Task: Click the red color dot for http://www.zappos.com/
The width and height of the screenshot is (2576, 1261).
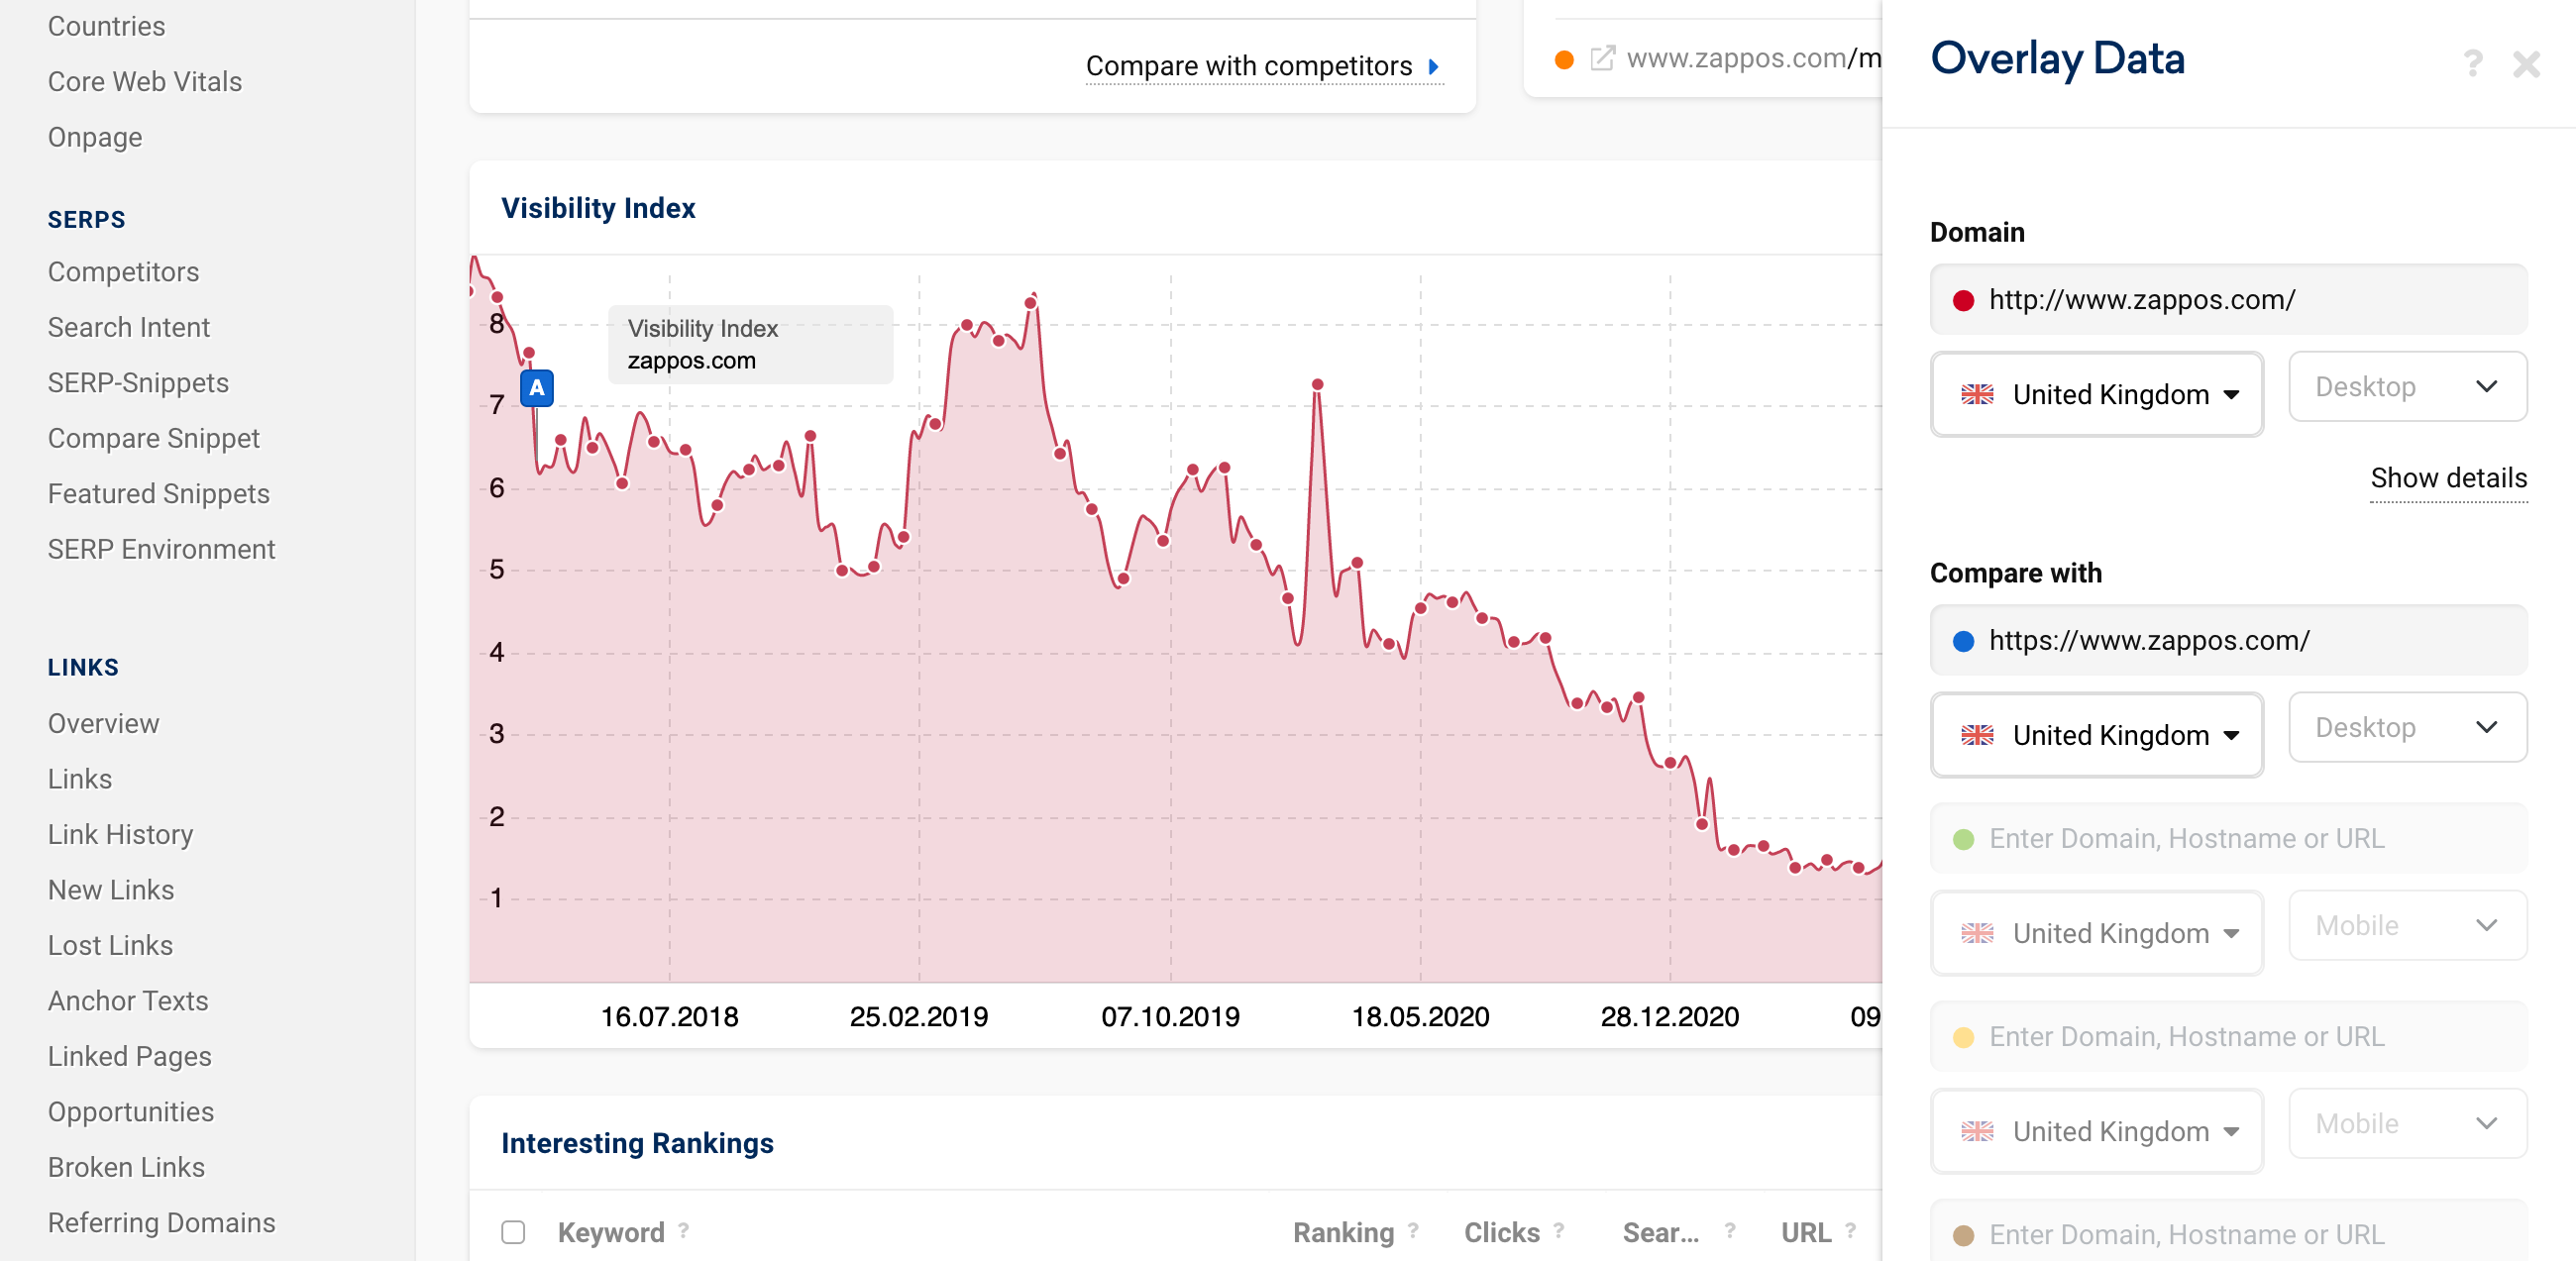Action: [x=1963, y=300]
